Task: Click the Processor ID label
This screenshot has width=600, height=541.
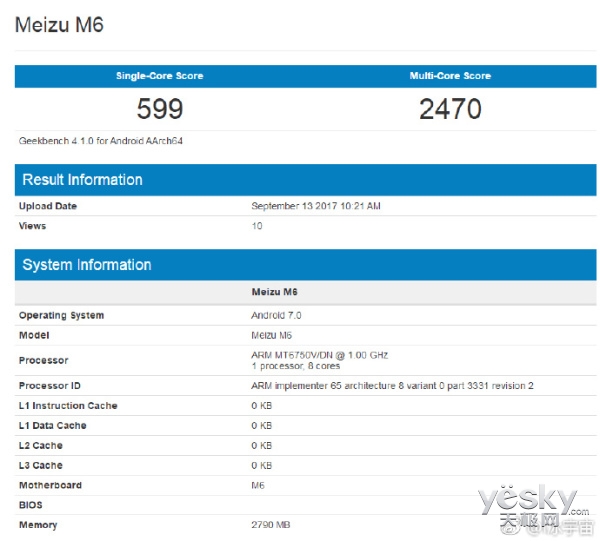Action: coord(50,386)
